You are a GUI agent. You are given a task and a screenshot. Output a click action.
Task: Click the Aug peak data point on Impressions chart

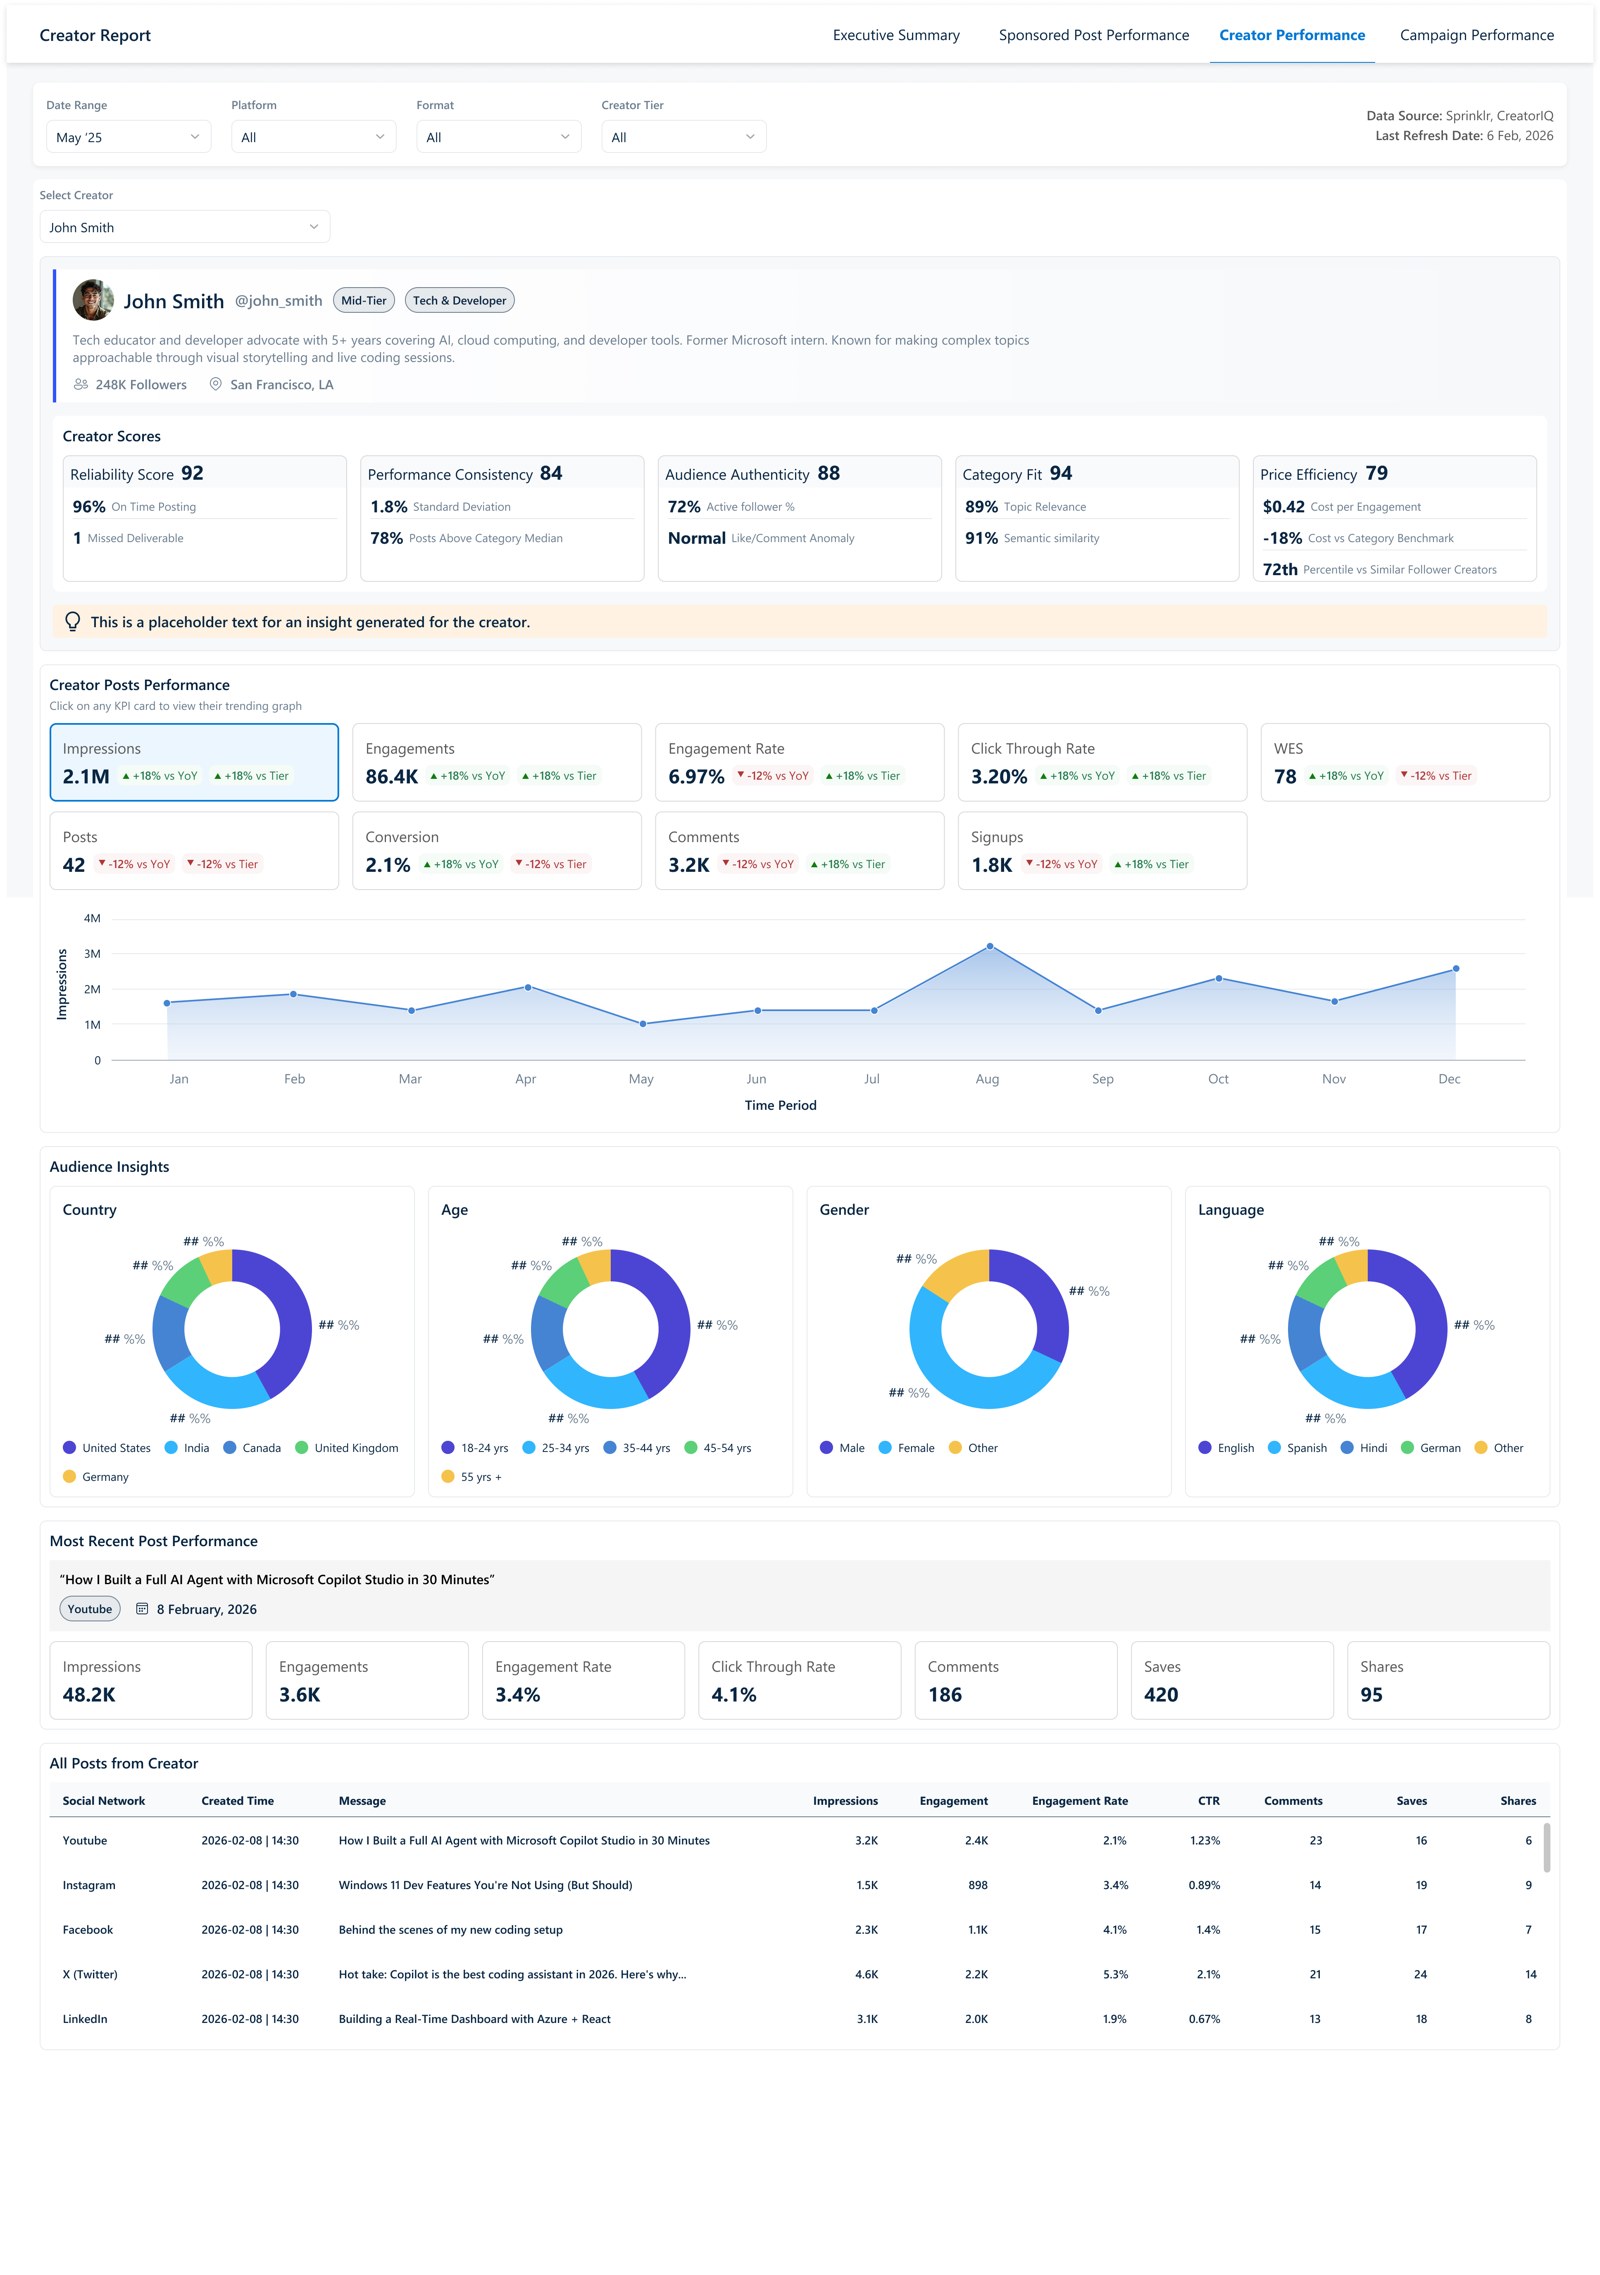[x=990, y=946]
